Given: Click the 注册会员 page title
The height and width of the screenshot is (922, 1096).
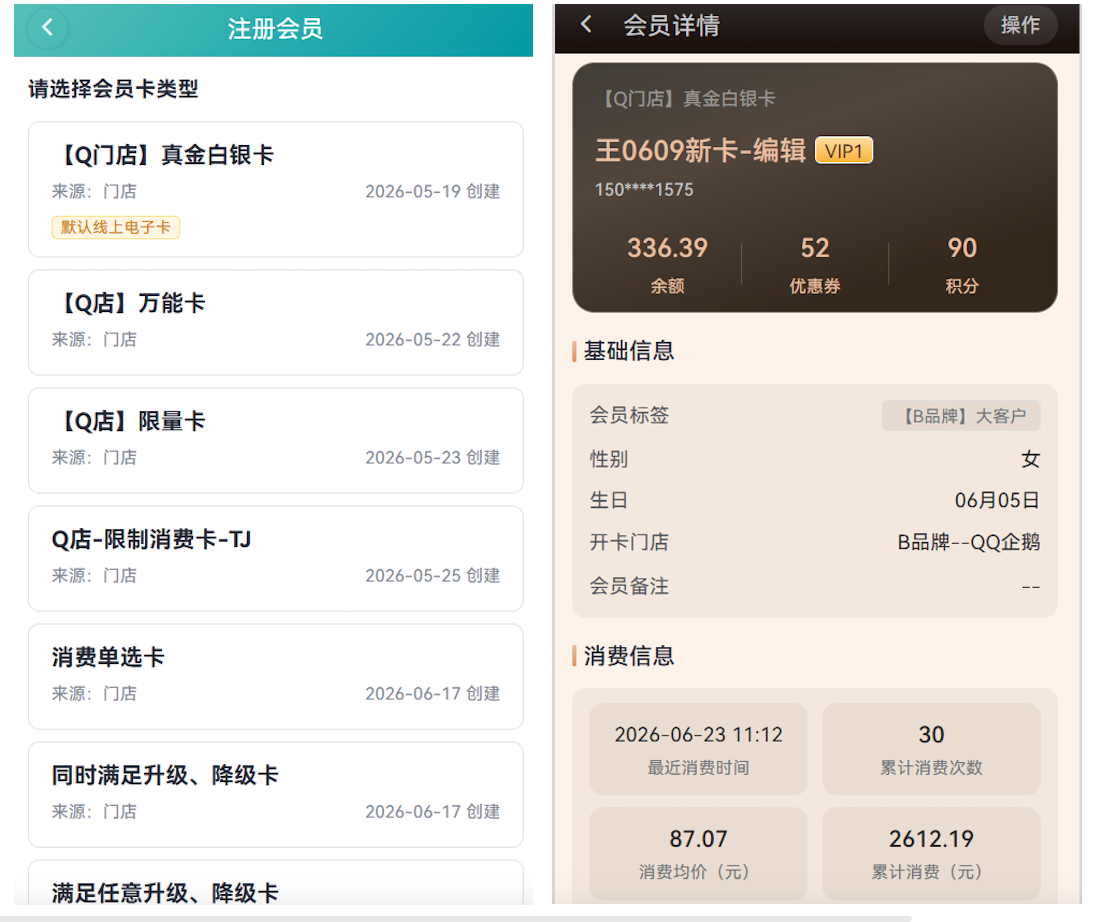Looking at the screenshot, I should point(275,29).
